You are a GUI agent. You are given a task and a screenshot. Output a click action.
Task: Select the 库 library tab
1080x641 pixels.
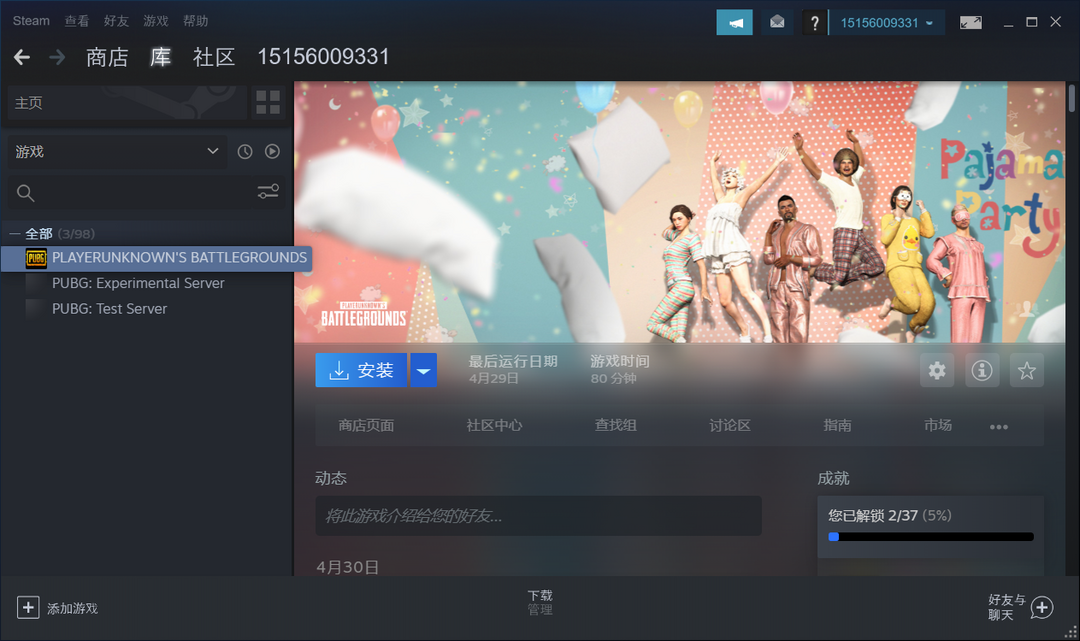160,57
